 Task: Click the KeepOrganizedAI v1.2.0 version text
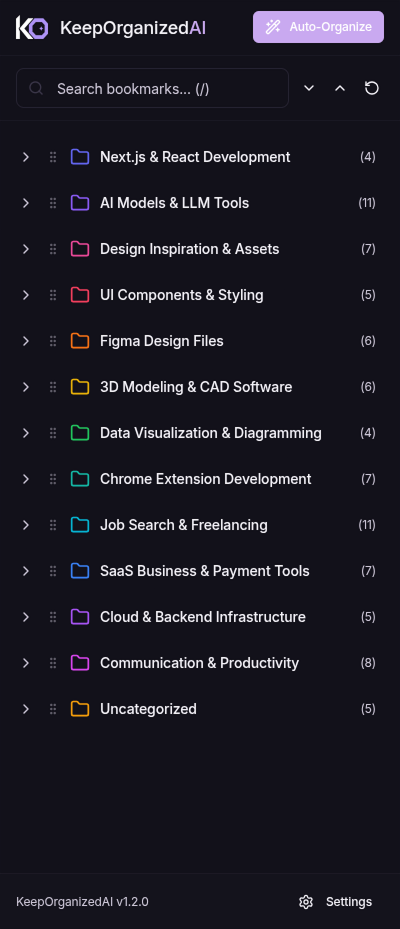tap(82, 902)
